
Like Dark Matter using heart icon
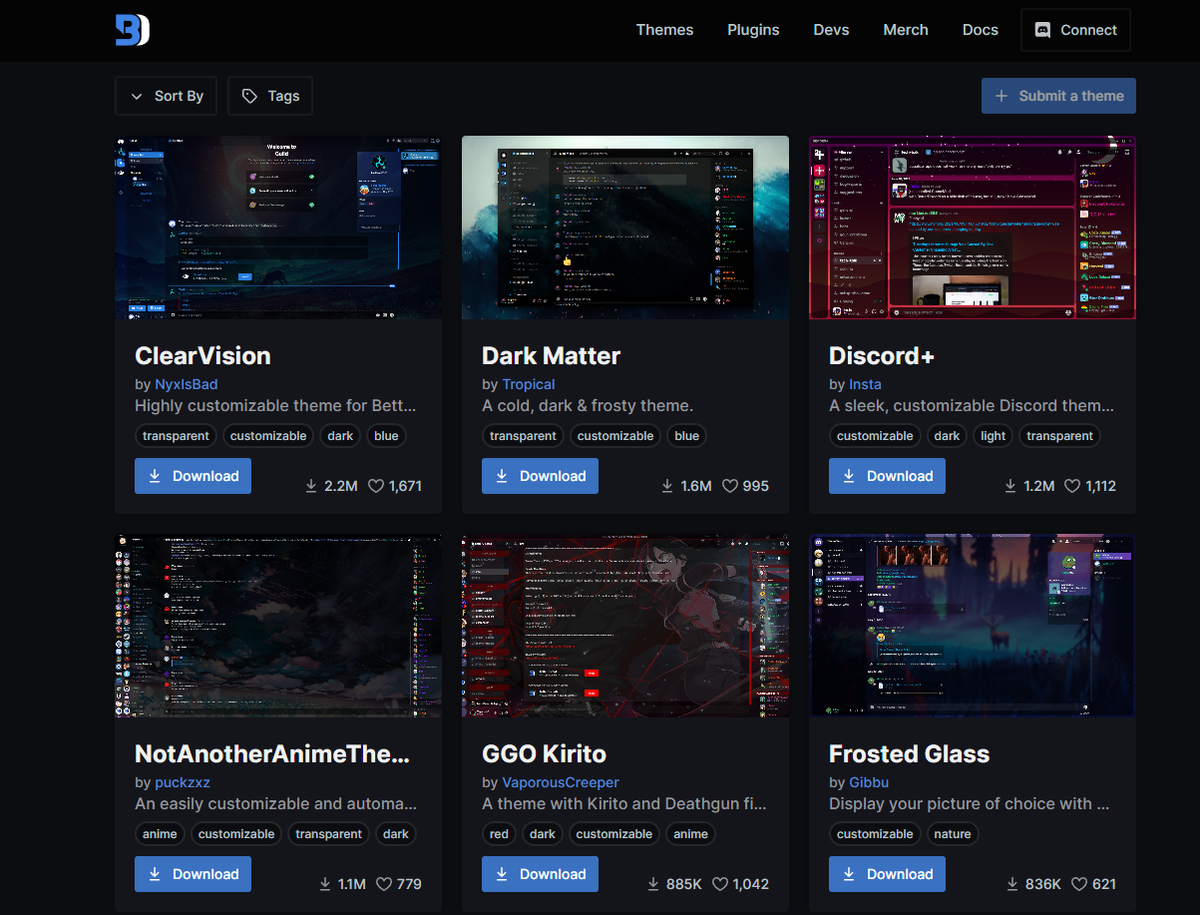pos(730,486)
